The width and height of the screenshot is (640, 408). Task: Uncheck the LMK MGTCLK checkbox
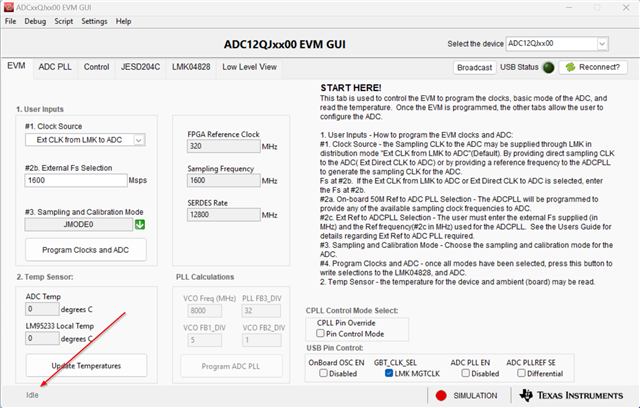point(389,373)
